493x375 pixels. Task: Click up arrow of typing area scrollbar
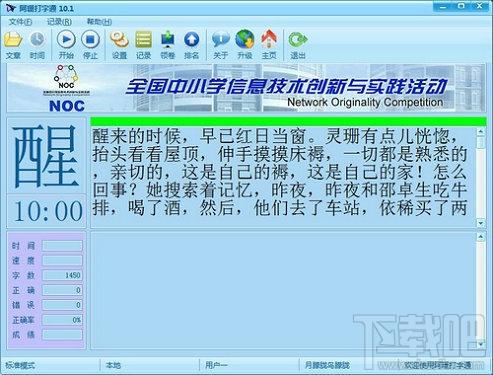pyautogui.click(x=480, y=237)
